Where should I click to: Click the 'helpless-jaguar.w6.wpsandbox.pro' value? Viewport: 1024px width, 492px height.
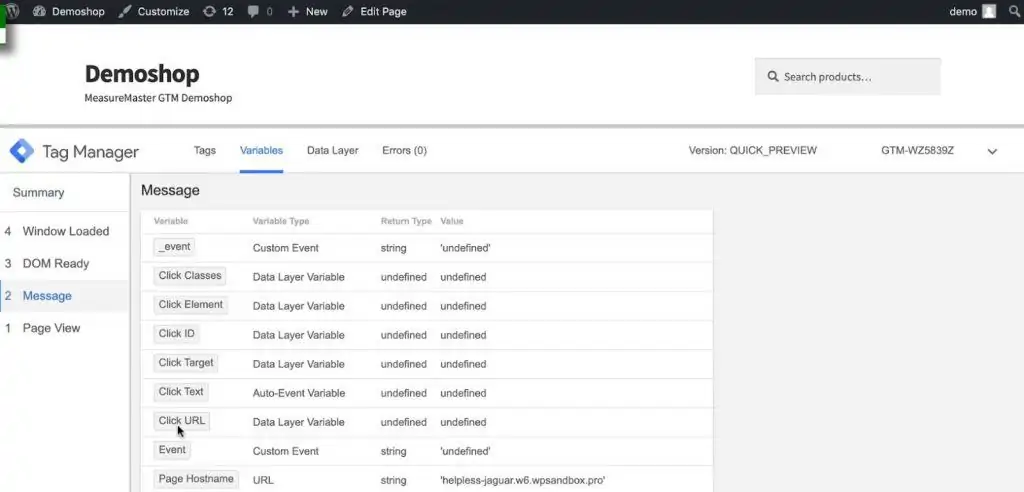pyautogui.click(x=522, y=480)
